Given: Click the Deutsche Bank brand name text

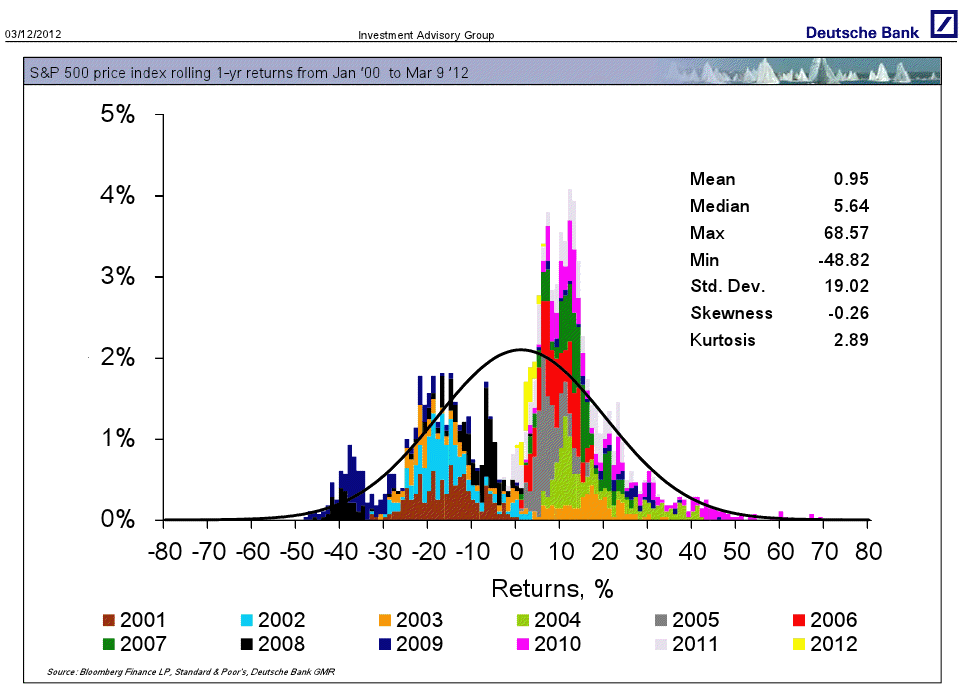Looking at the screenshot, I should [862, 33].
